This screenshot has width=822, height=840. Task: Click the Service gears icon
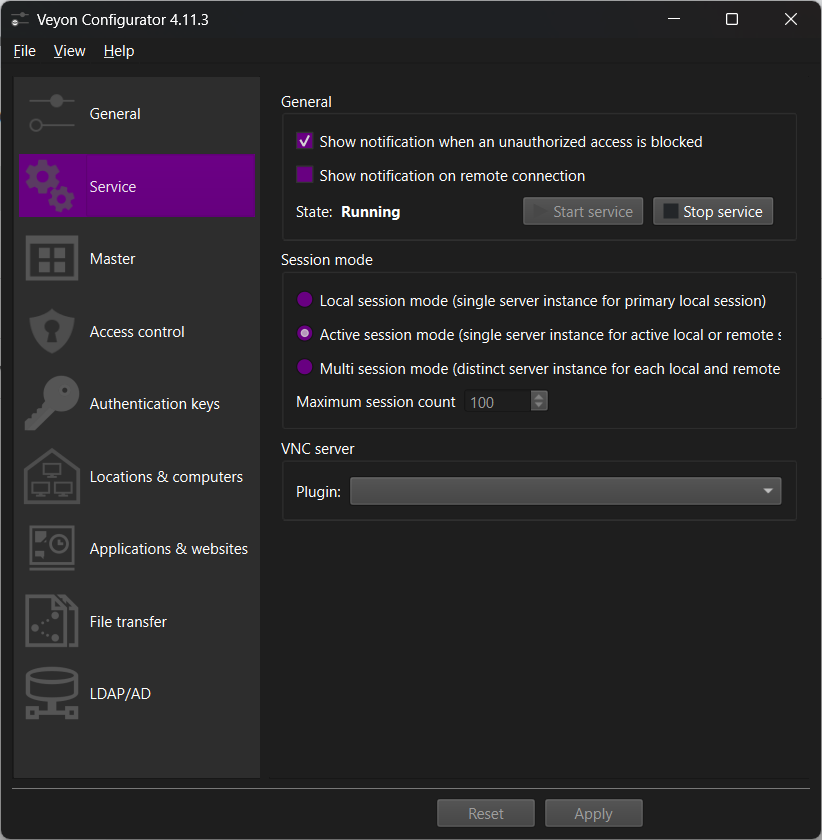point(50,186)
